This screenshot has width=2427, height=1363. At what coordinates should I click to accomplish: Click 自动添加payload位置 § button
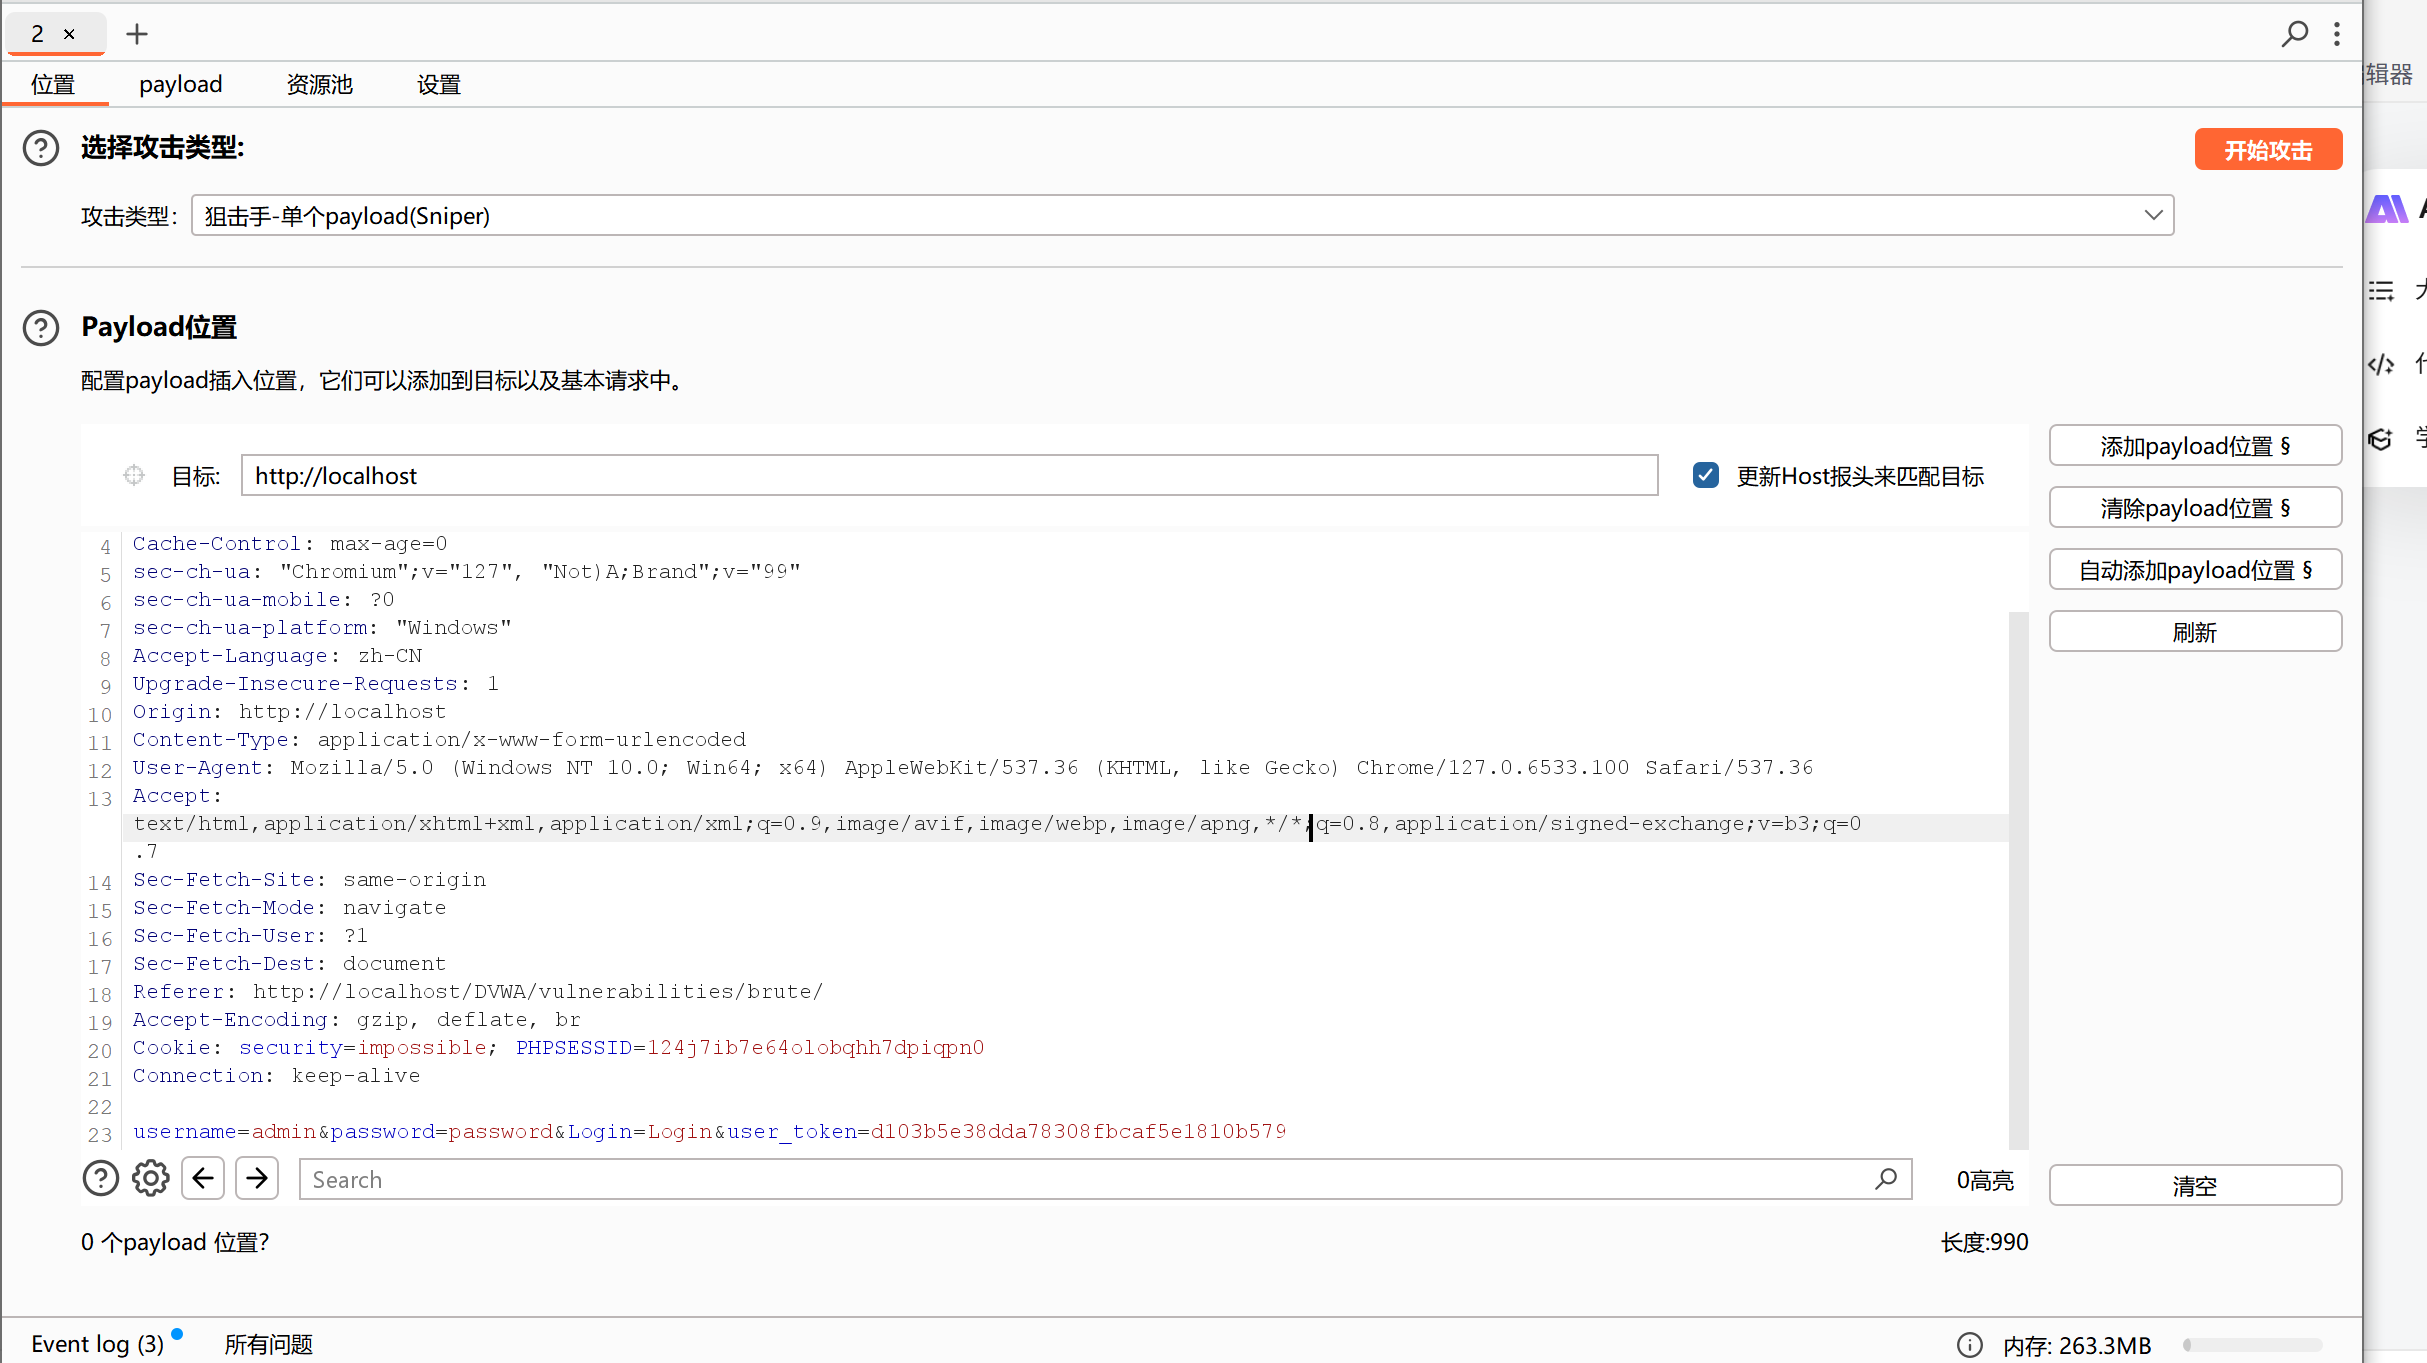pyautogui.click(x=2195, y=570)
